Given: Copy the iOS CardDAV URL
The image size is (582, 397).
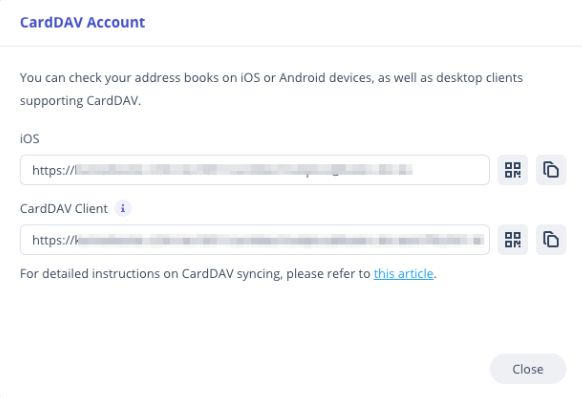Looking at the screenshot, I should tap(551, 170).
